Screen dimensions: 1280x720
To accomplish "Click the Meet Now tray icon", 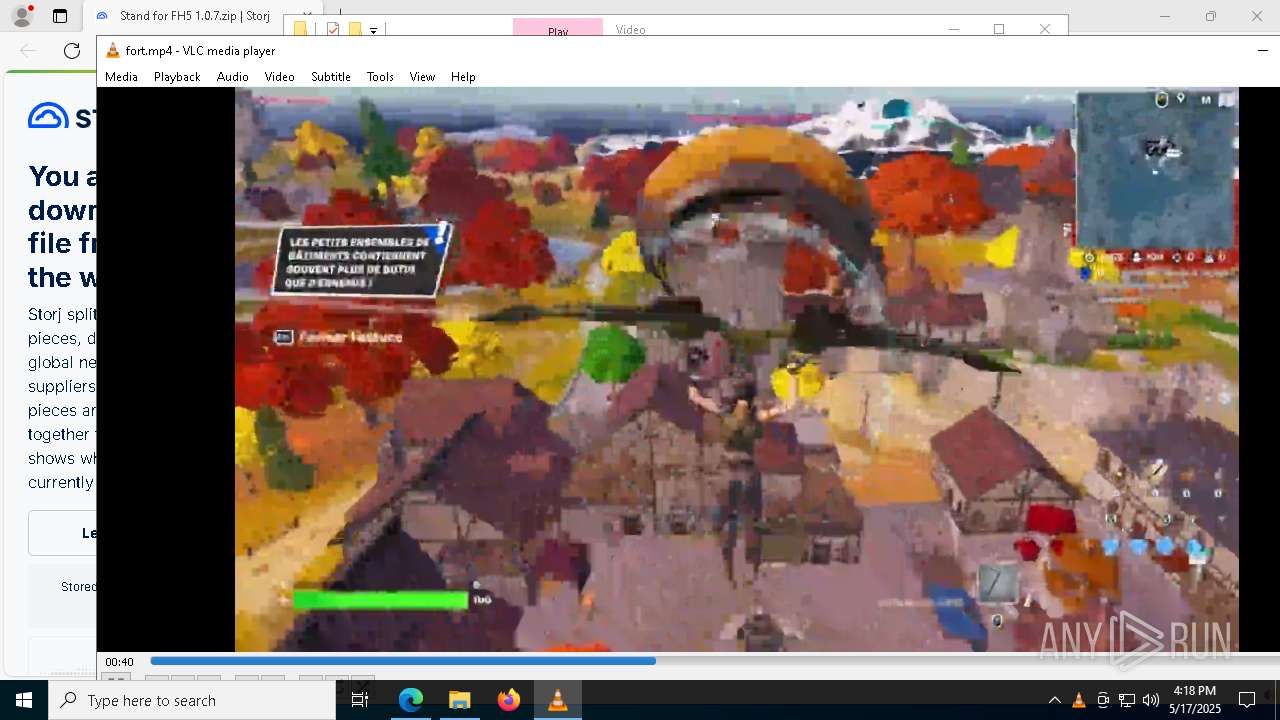I will coord(1103,700).
